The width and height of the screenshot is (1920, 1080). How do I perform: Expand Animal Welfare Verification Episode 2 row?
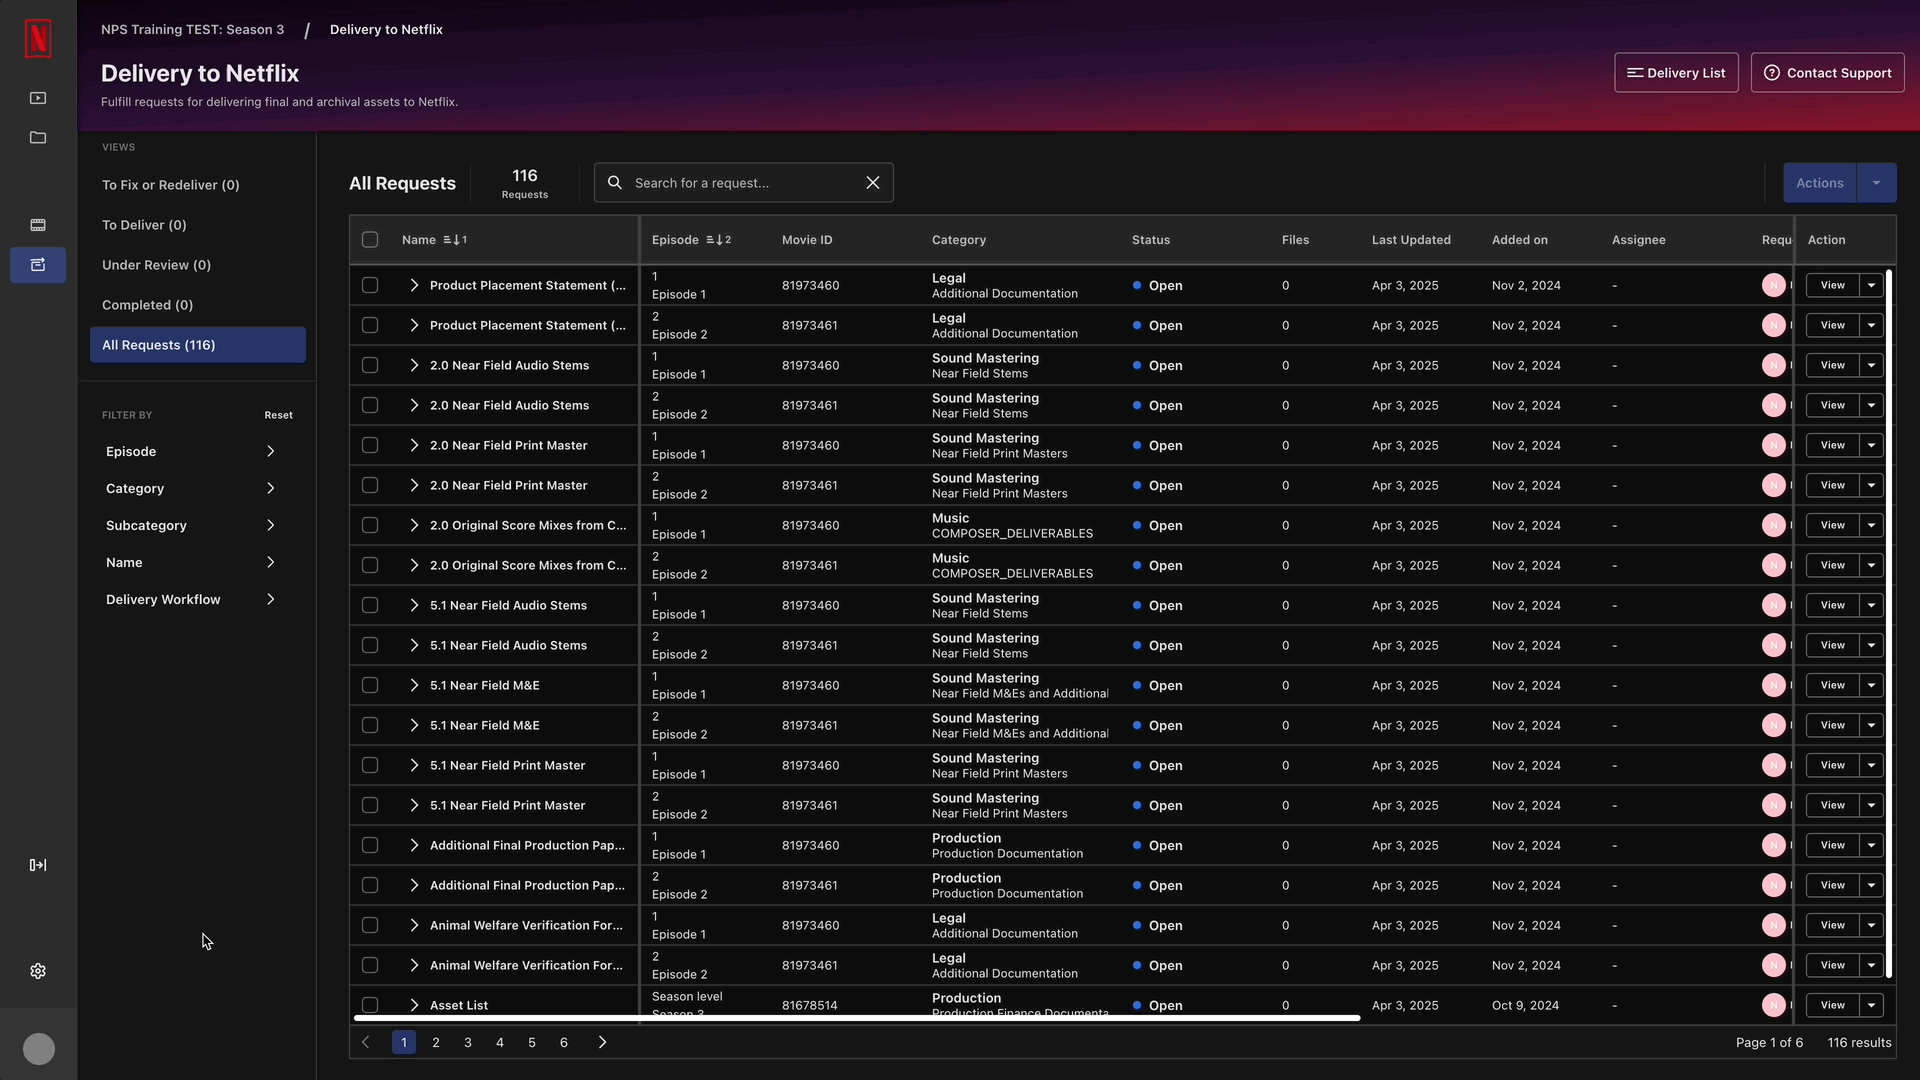coord(414,965)
